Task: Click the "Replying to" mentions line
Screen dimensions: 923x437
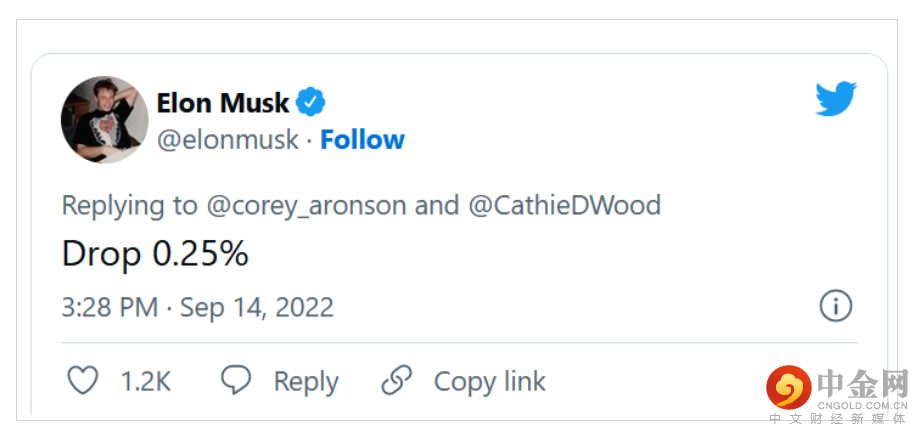Action: [x=361, y=206]
